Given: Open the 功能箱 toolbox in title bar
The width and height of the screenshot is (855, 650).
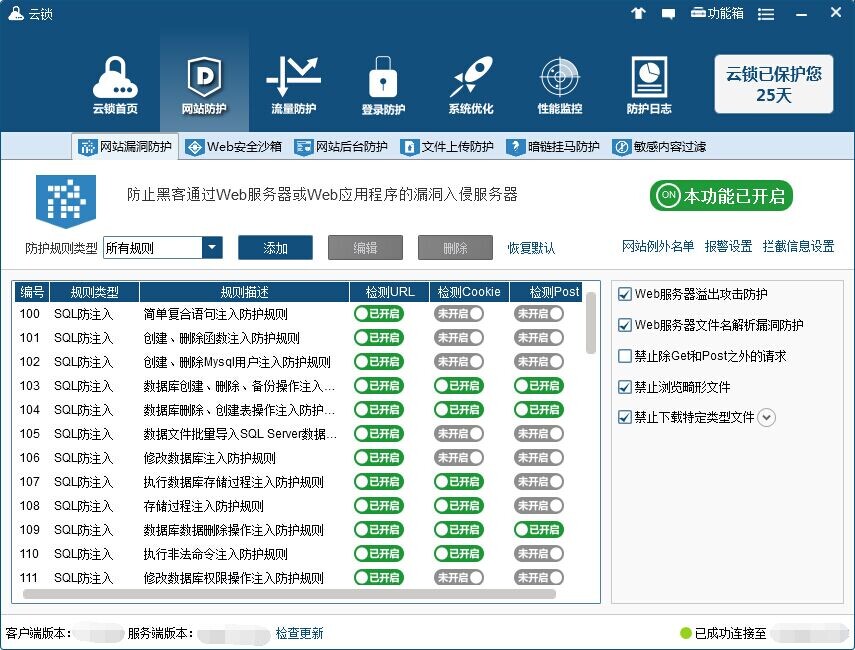Looking at the screenshot, I should 715,13.
